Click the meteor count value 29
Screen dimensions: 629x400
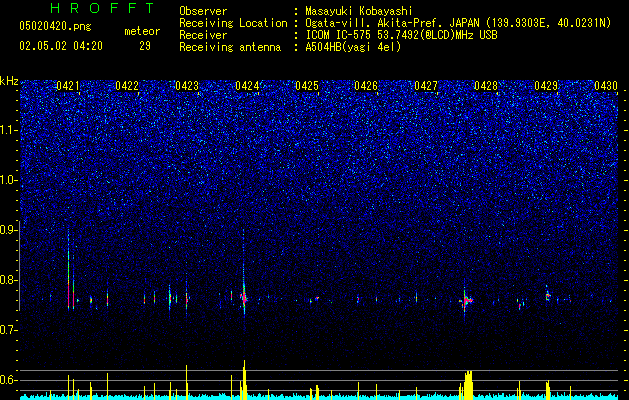click(145, 46)
